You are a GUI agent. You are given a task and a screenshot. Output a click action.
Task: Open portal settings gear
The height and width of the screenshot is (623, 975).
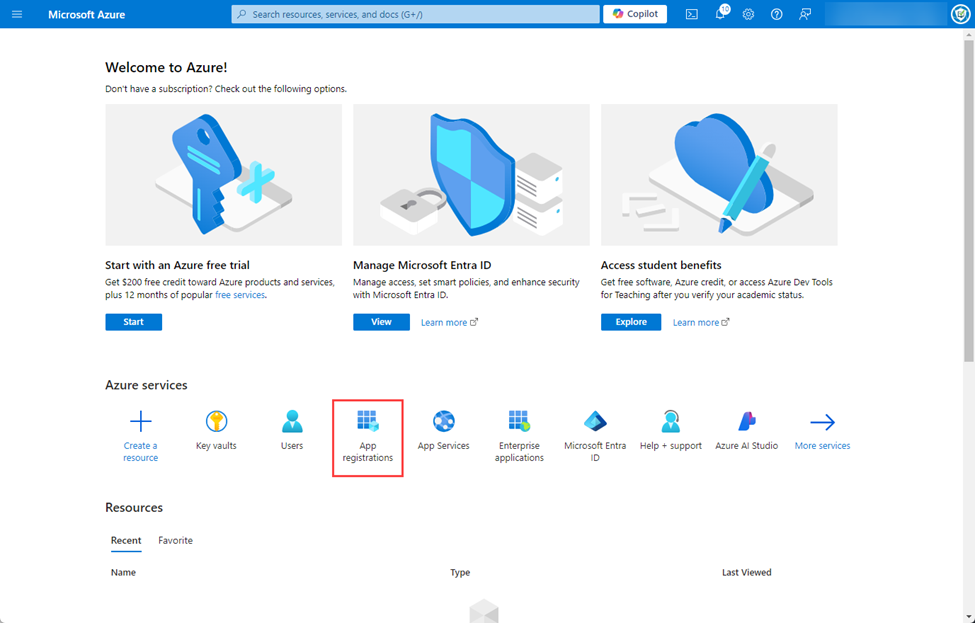(747, 14)
